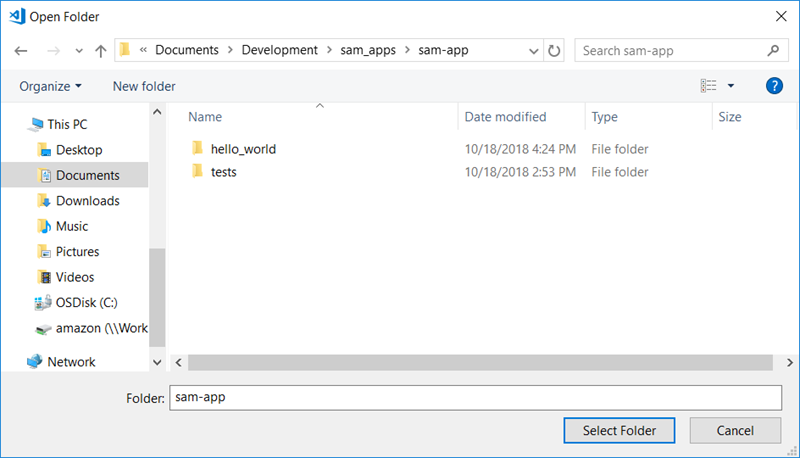
Task: Click the Folder name text field
Action: 475,397
